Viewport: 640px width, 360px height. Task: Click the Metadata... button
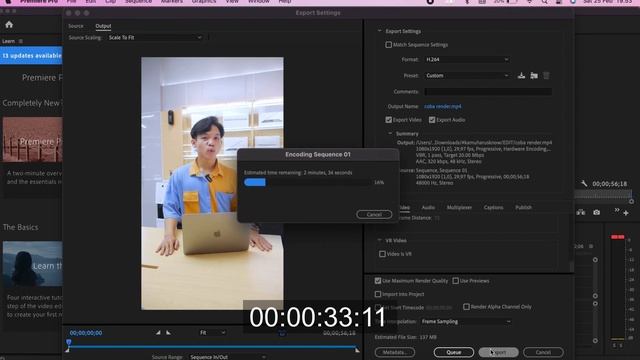(x=395, y=352)
